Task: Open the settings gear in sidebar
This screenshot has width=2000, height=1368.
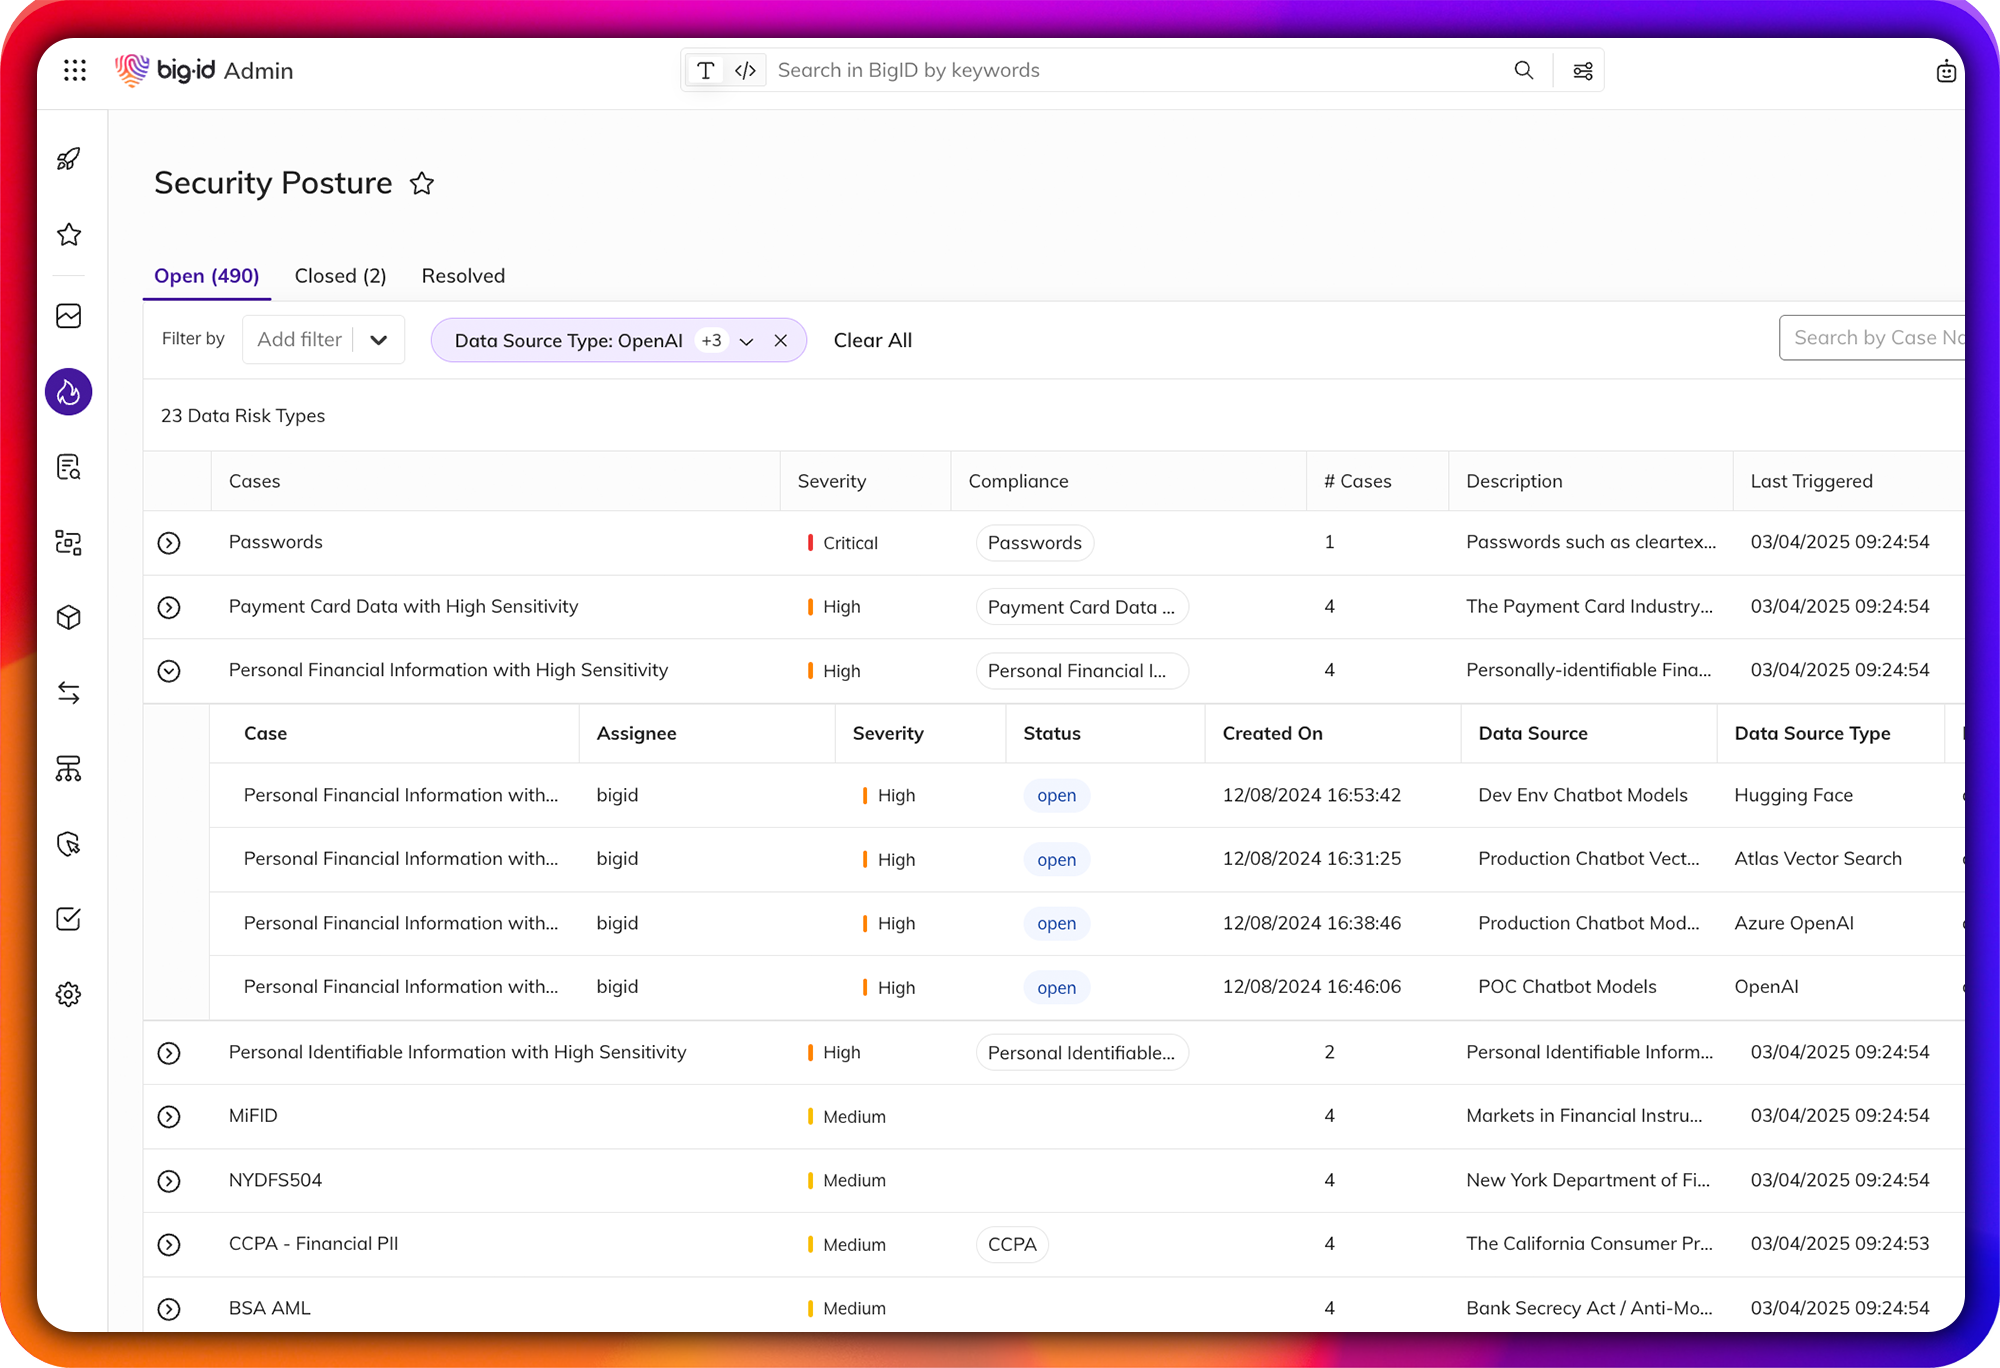Action: tap(69, 994)
